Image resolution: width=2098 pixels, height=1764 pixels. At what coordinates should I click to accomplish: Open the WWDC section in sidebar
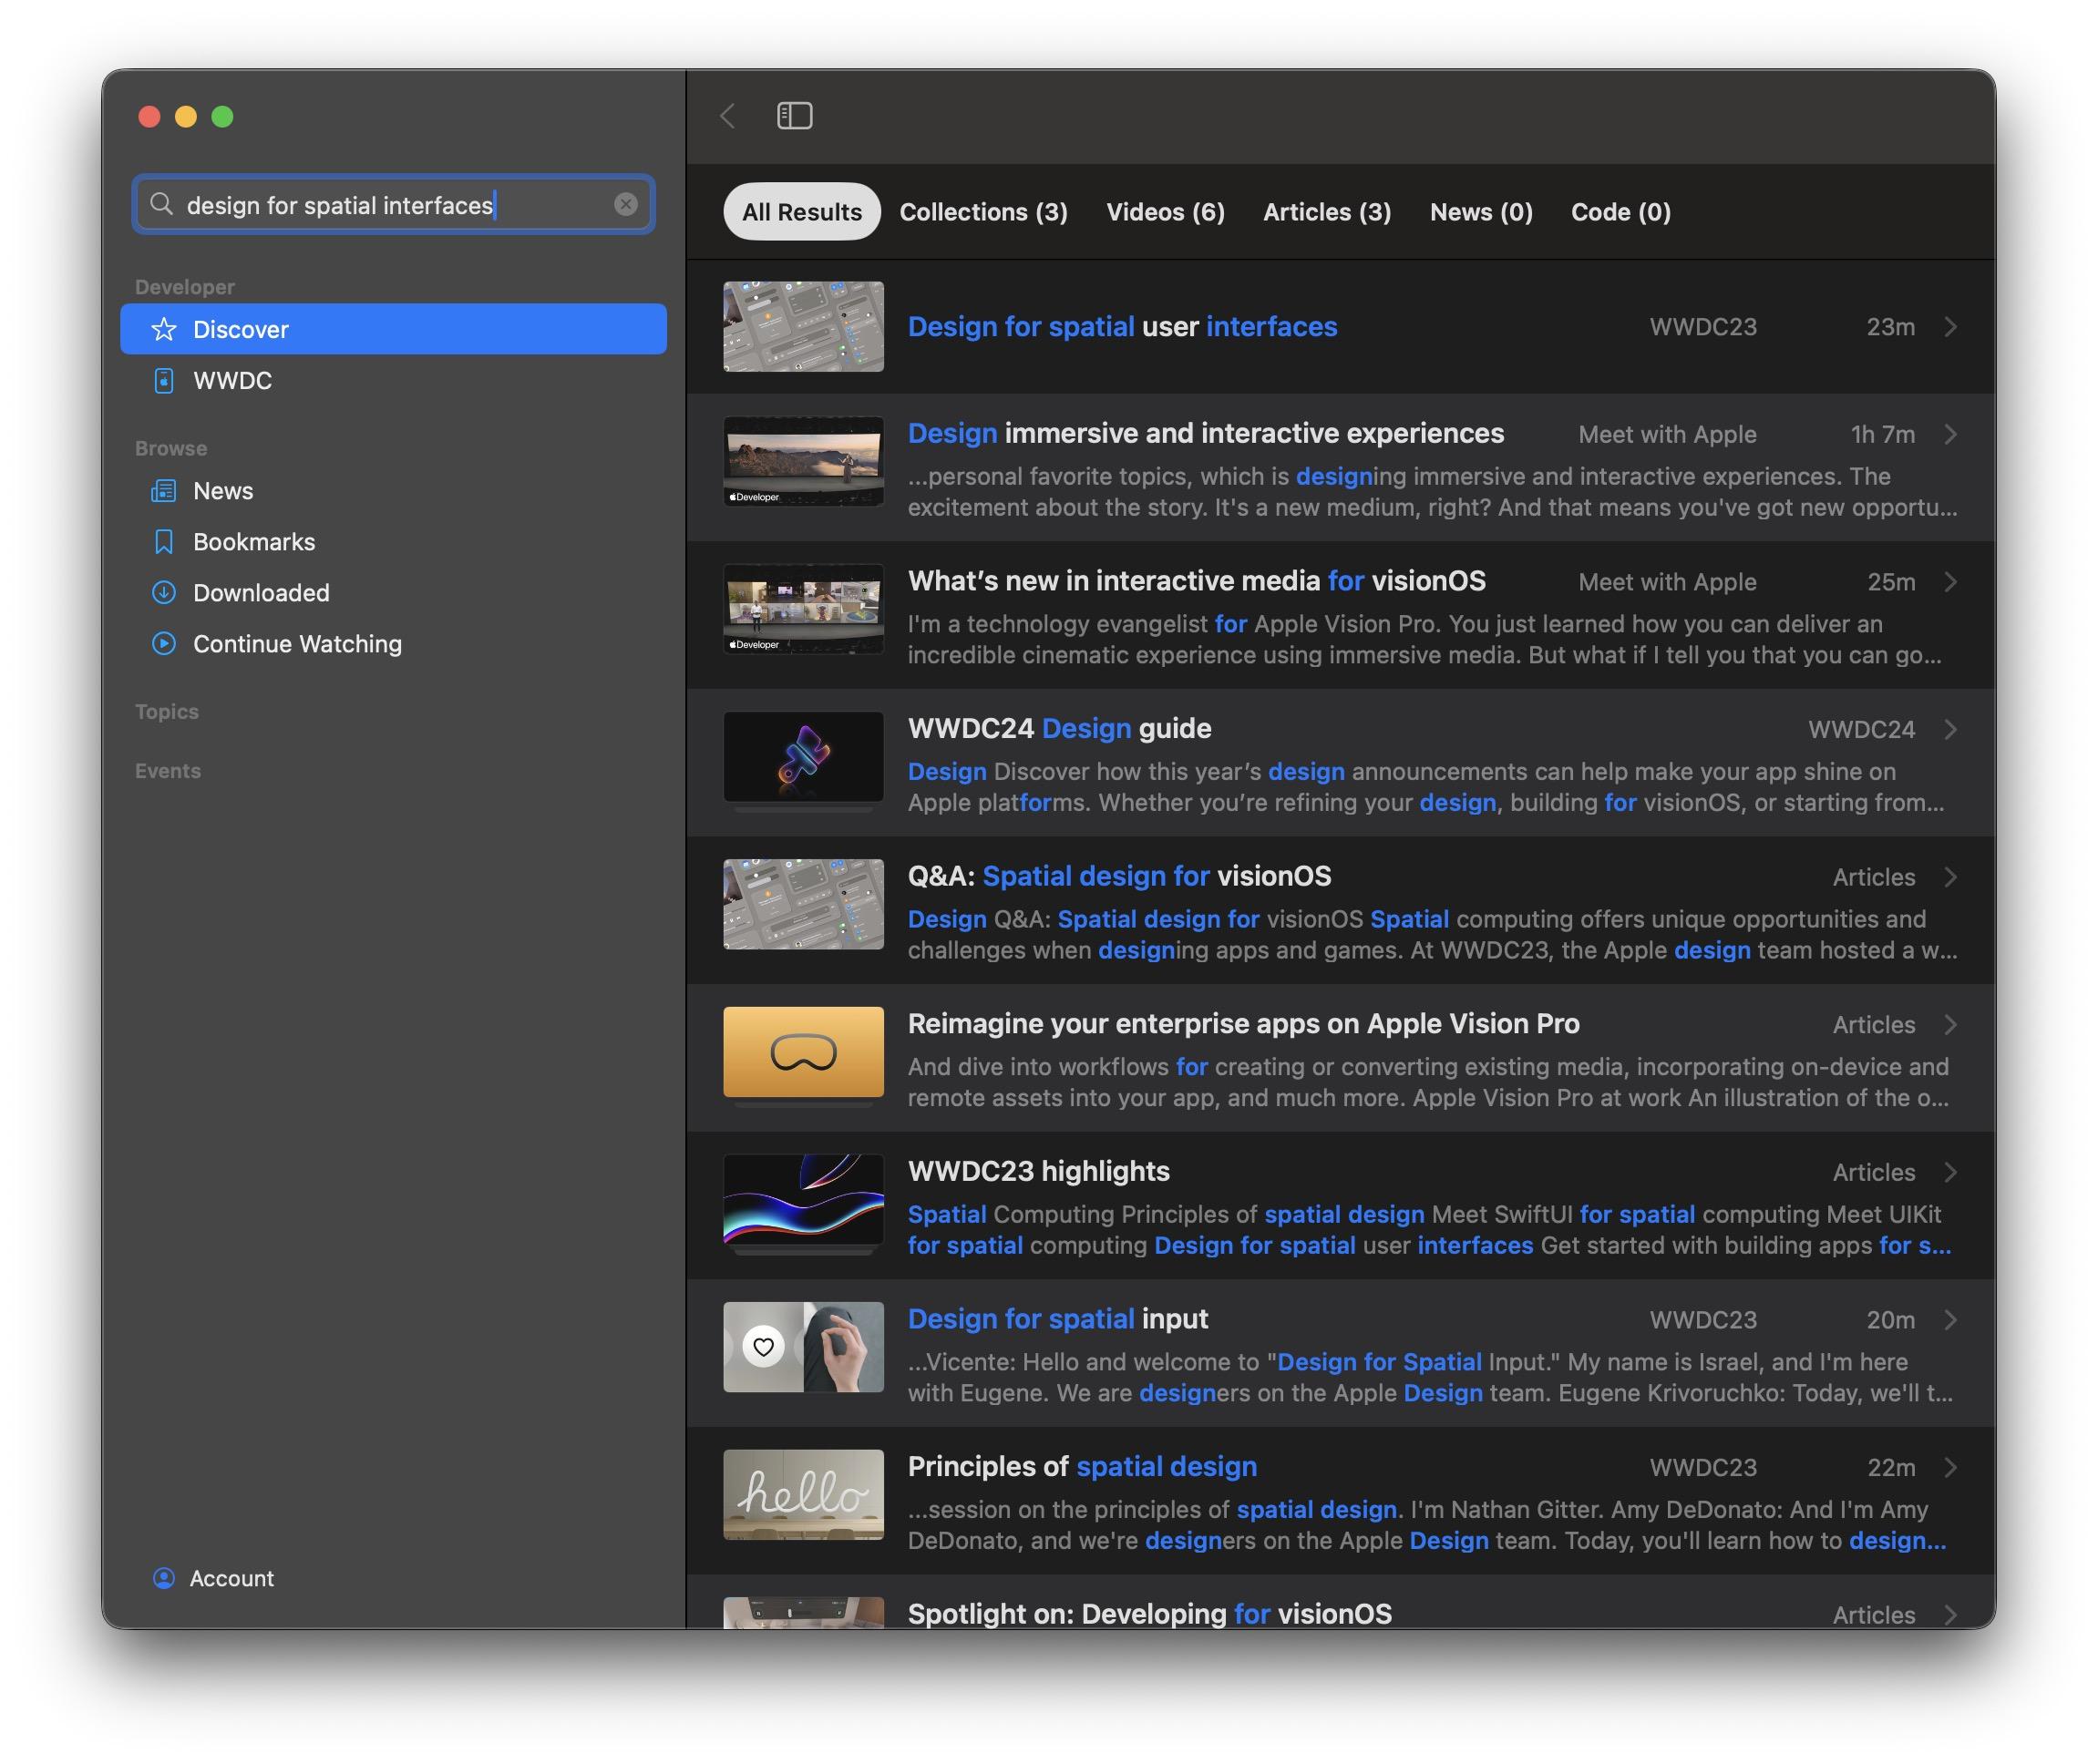click(393, 380)
